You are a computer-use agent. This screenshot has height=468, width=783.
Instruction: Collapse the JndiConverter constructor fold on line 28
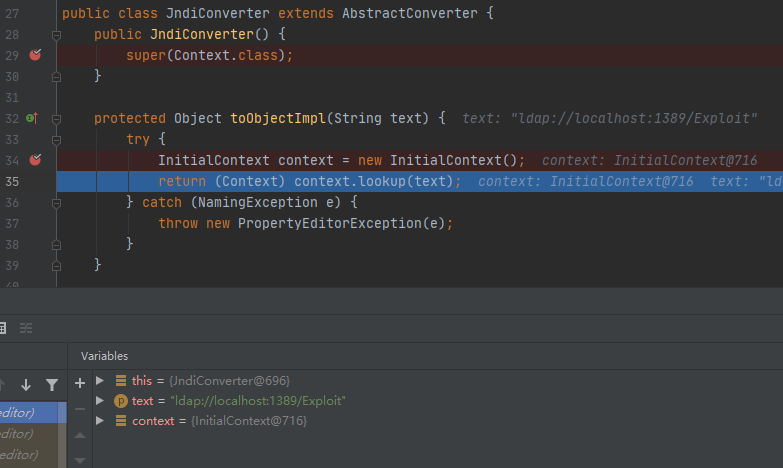coord(57,34)
